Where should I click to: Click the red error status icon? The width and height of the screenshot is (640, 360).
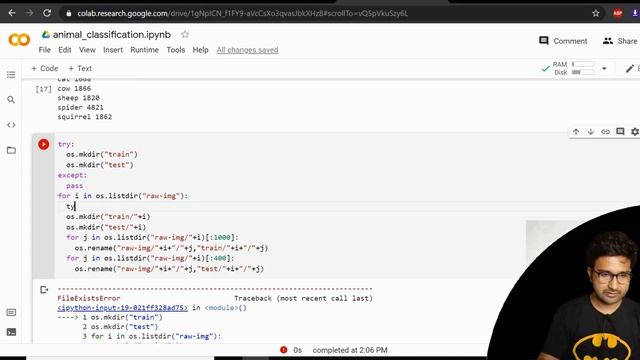tap(283, 350)
